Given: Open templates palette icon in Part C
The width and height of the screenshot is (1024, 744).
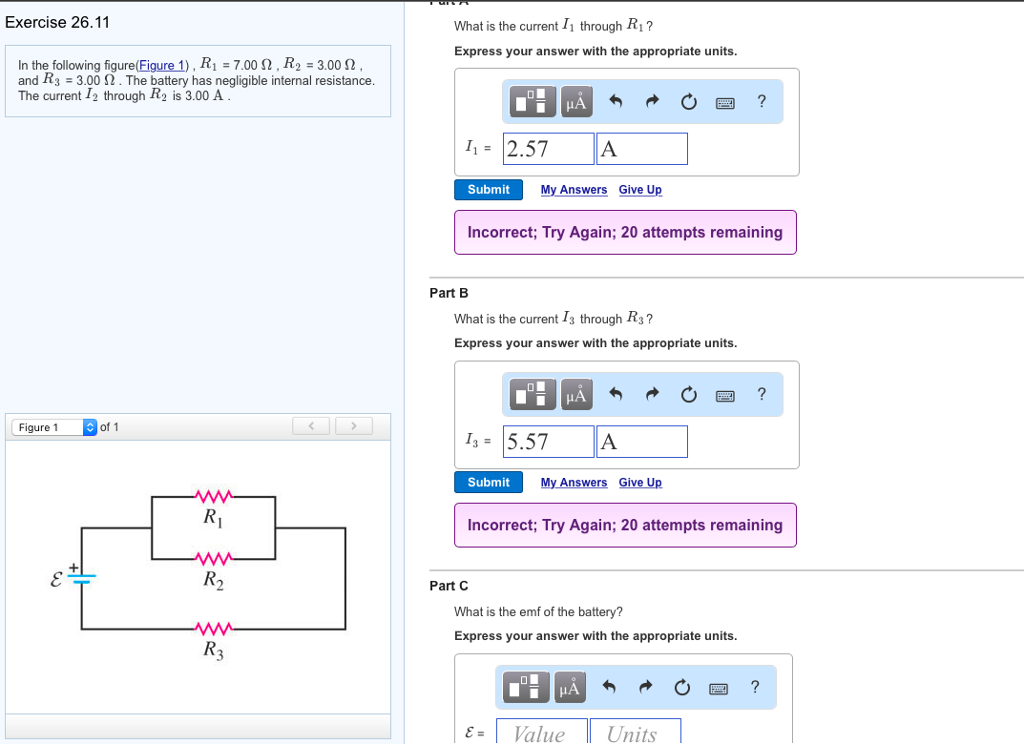Looking at the screenshot, I should 526,687.
